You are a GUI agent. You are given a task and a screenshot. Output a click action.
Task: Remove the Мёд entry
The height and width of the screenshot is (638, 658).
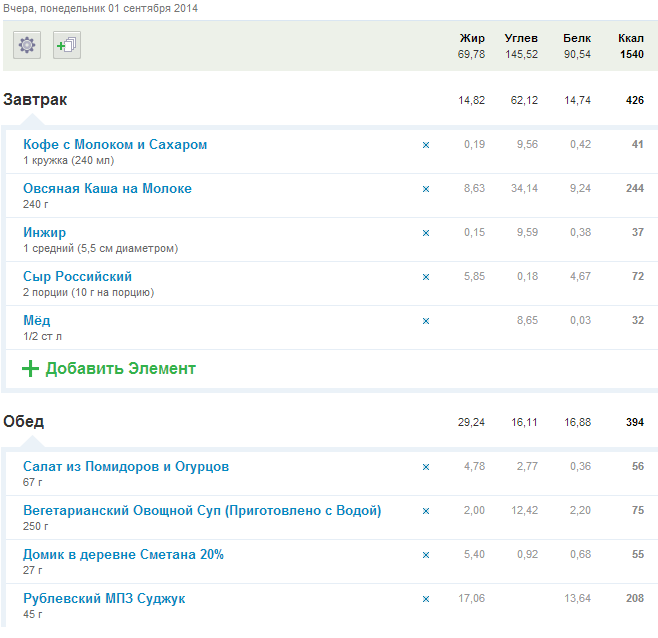pyautogui.click(x=425, y=321)
